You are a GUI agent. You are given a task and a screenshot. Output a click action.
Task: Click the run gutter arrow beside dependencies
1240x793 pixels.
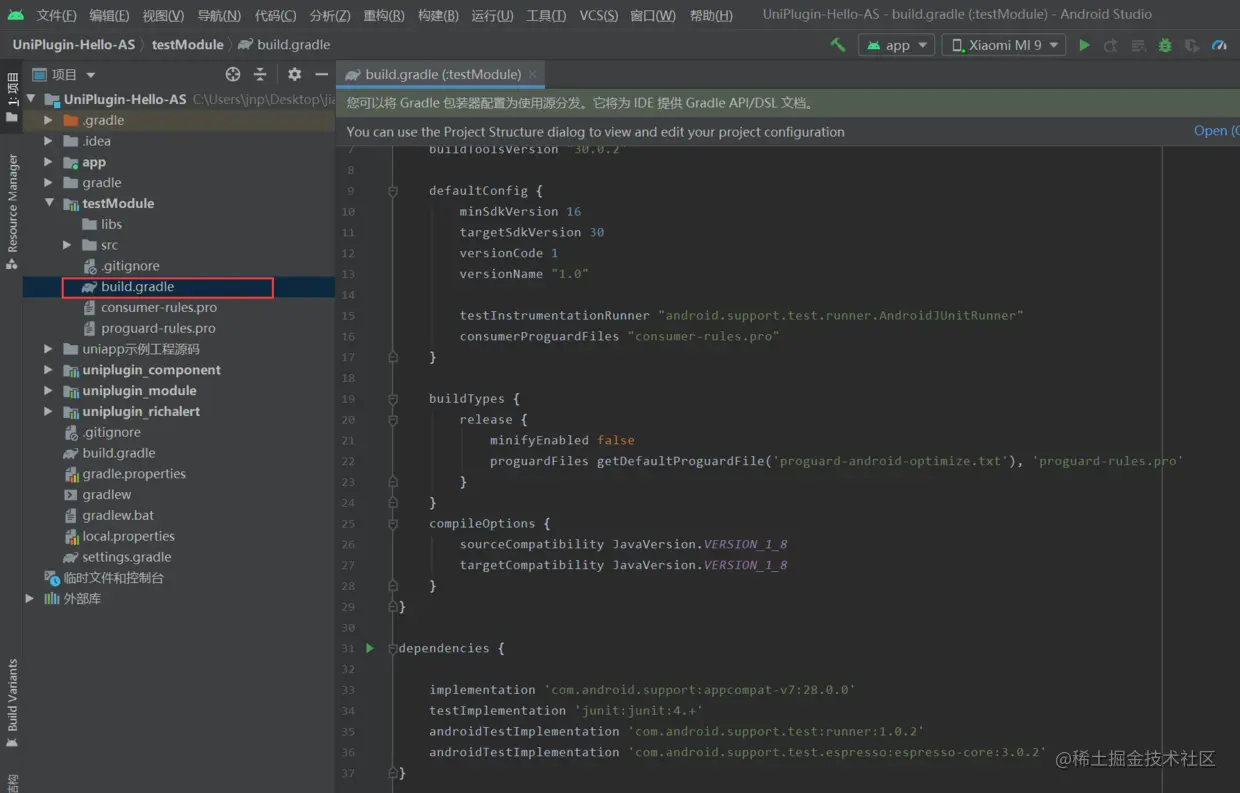tap(370, 648)
